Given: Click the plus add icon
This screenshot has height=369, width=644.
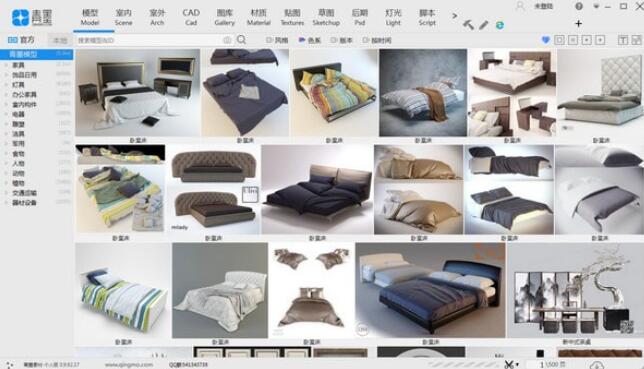Looking at the screenshot, I should (578, 23).
